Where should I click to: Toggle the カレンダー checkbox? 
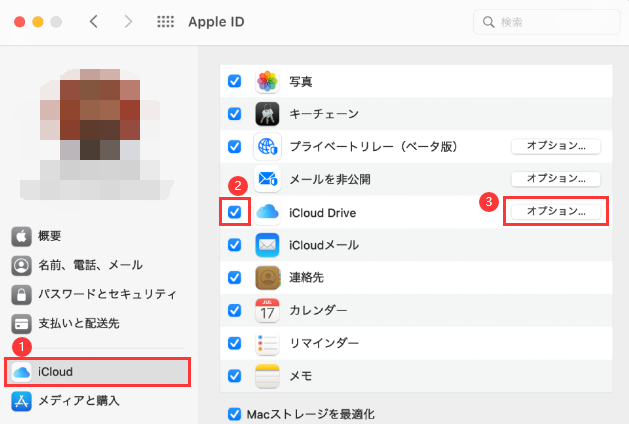235,310
